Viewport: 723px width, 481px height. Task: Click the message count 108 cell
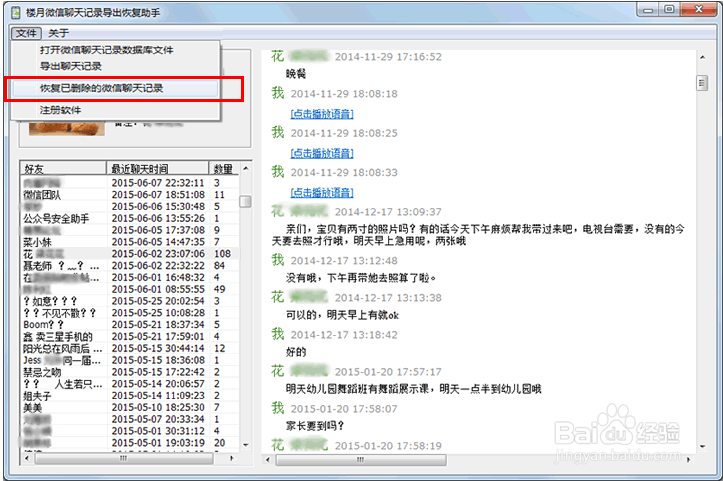coord(222,254)
